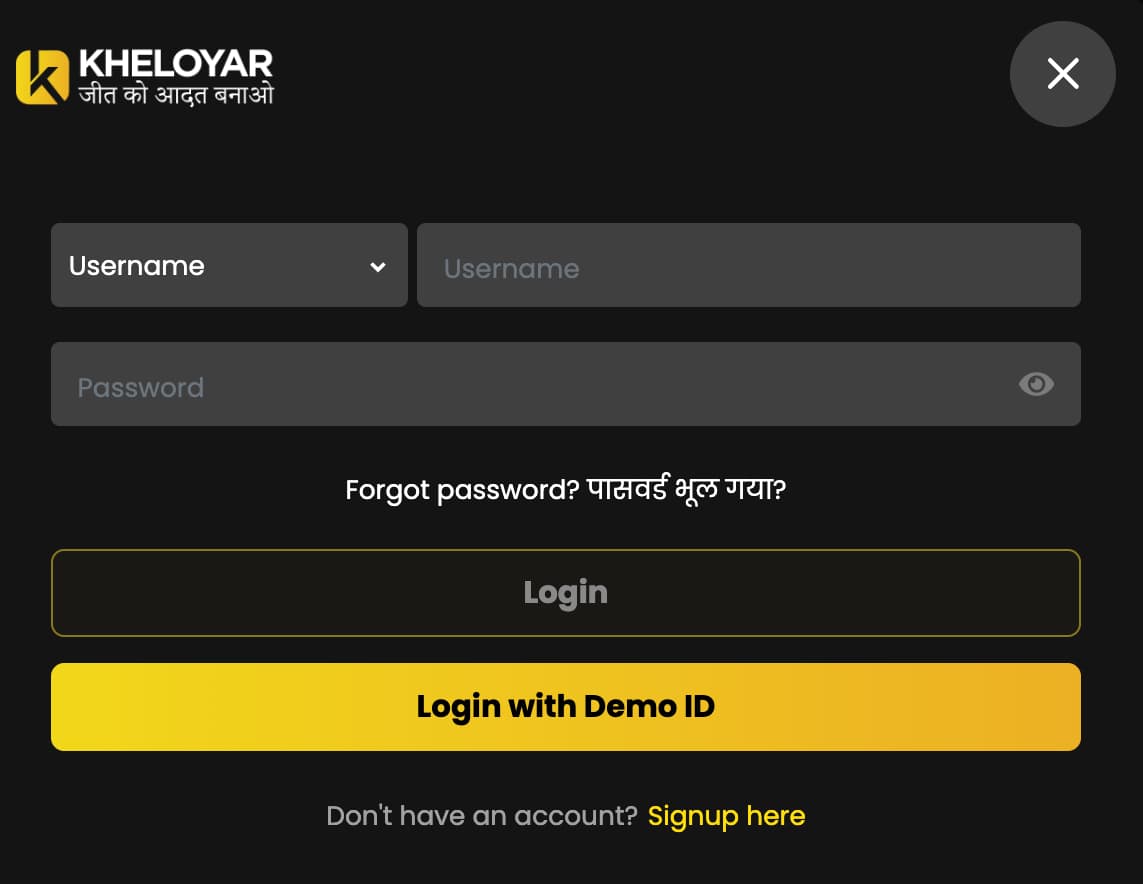Click the selected Username label in the dropdown
The height and width of the screenshot is (884, 1143).
(x=137, y=266)
